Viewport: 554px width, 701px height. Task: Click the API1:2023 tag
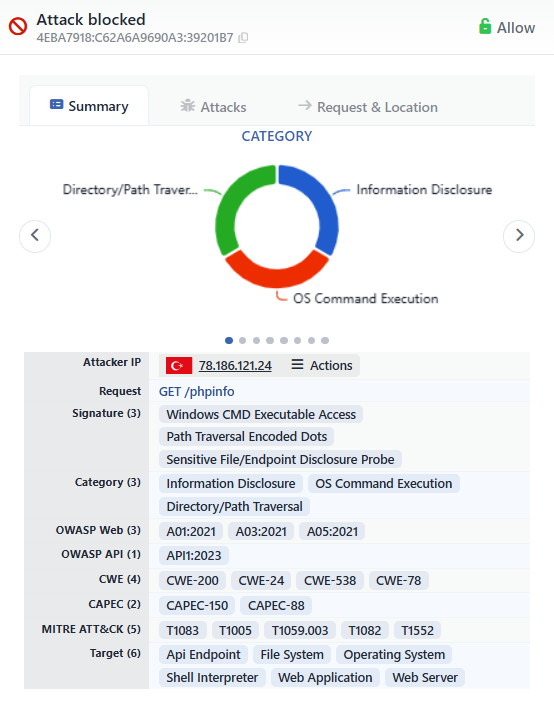click(194, 556)
